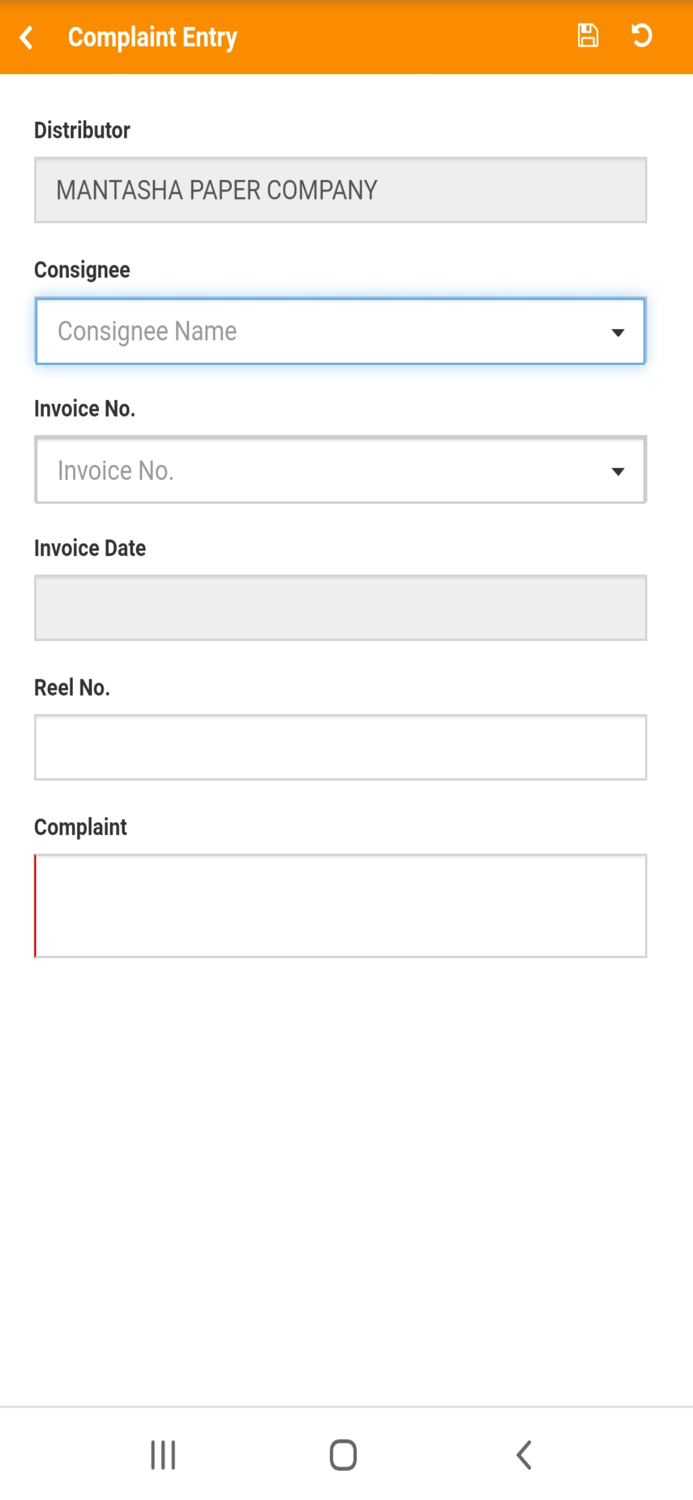Tap the Invoice Date label
The image size is (693, 1500).
pos(90,548)
